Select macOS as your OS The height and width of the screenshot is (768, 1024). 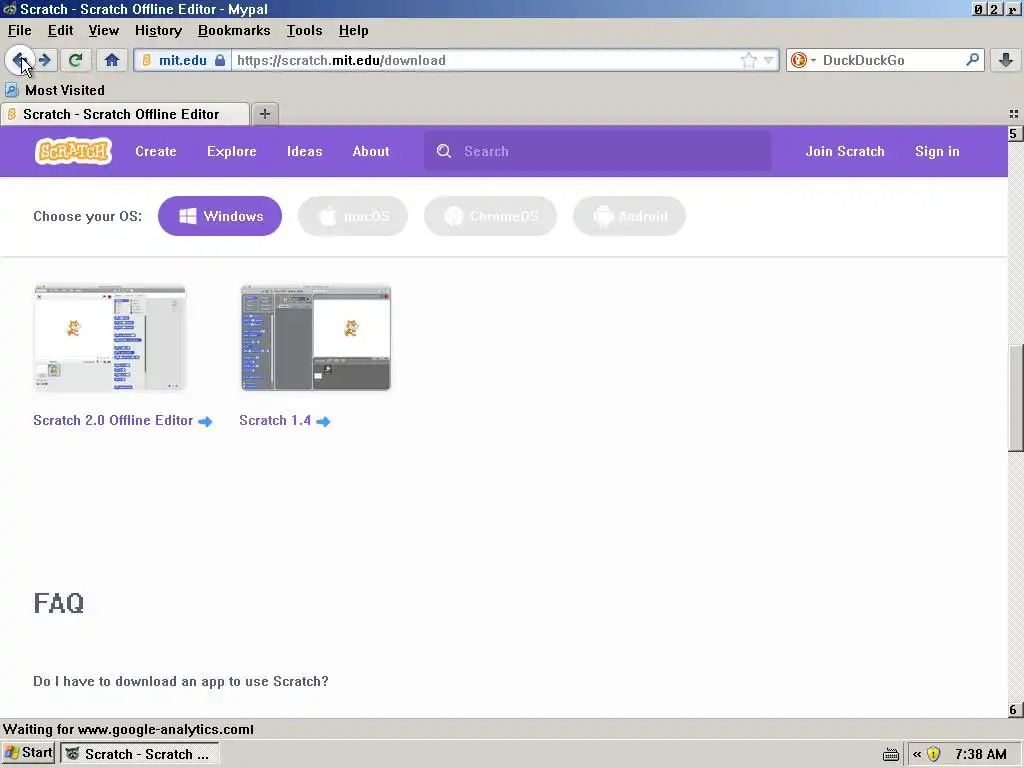click(353, 216)
